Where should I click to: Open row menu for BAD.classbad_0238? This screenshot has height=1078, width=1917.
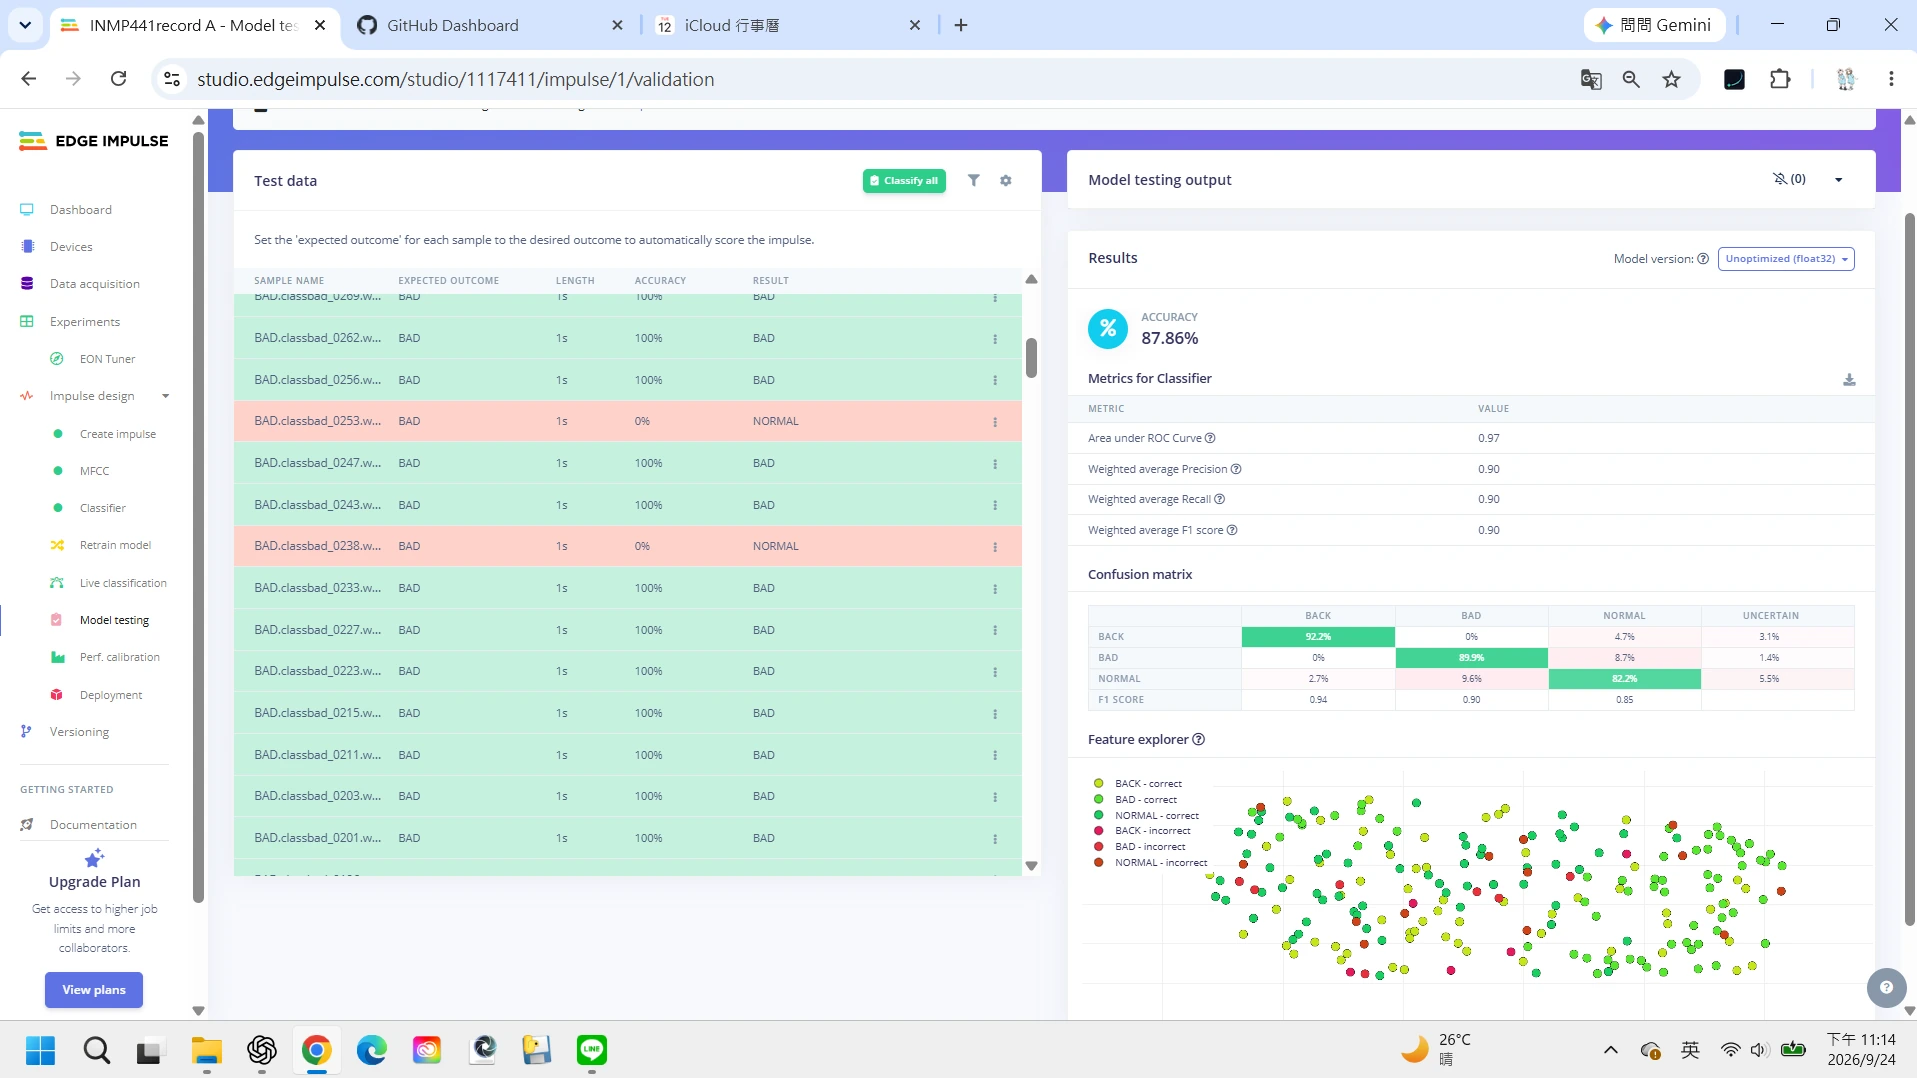tap(995, 547)
